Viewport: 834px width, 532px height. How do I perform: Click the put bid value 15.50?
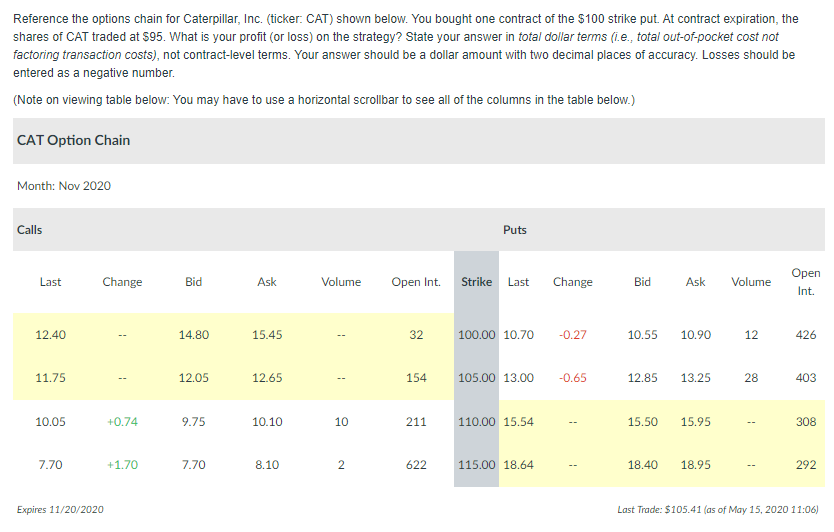click(x=642, y=422)
